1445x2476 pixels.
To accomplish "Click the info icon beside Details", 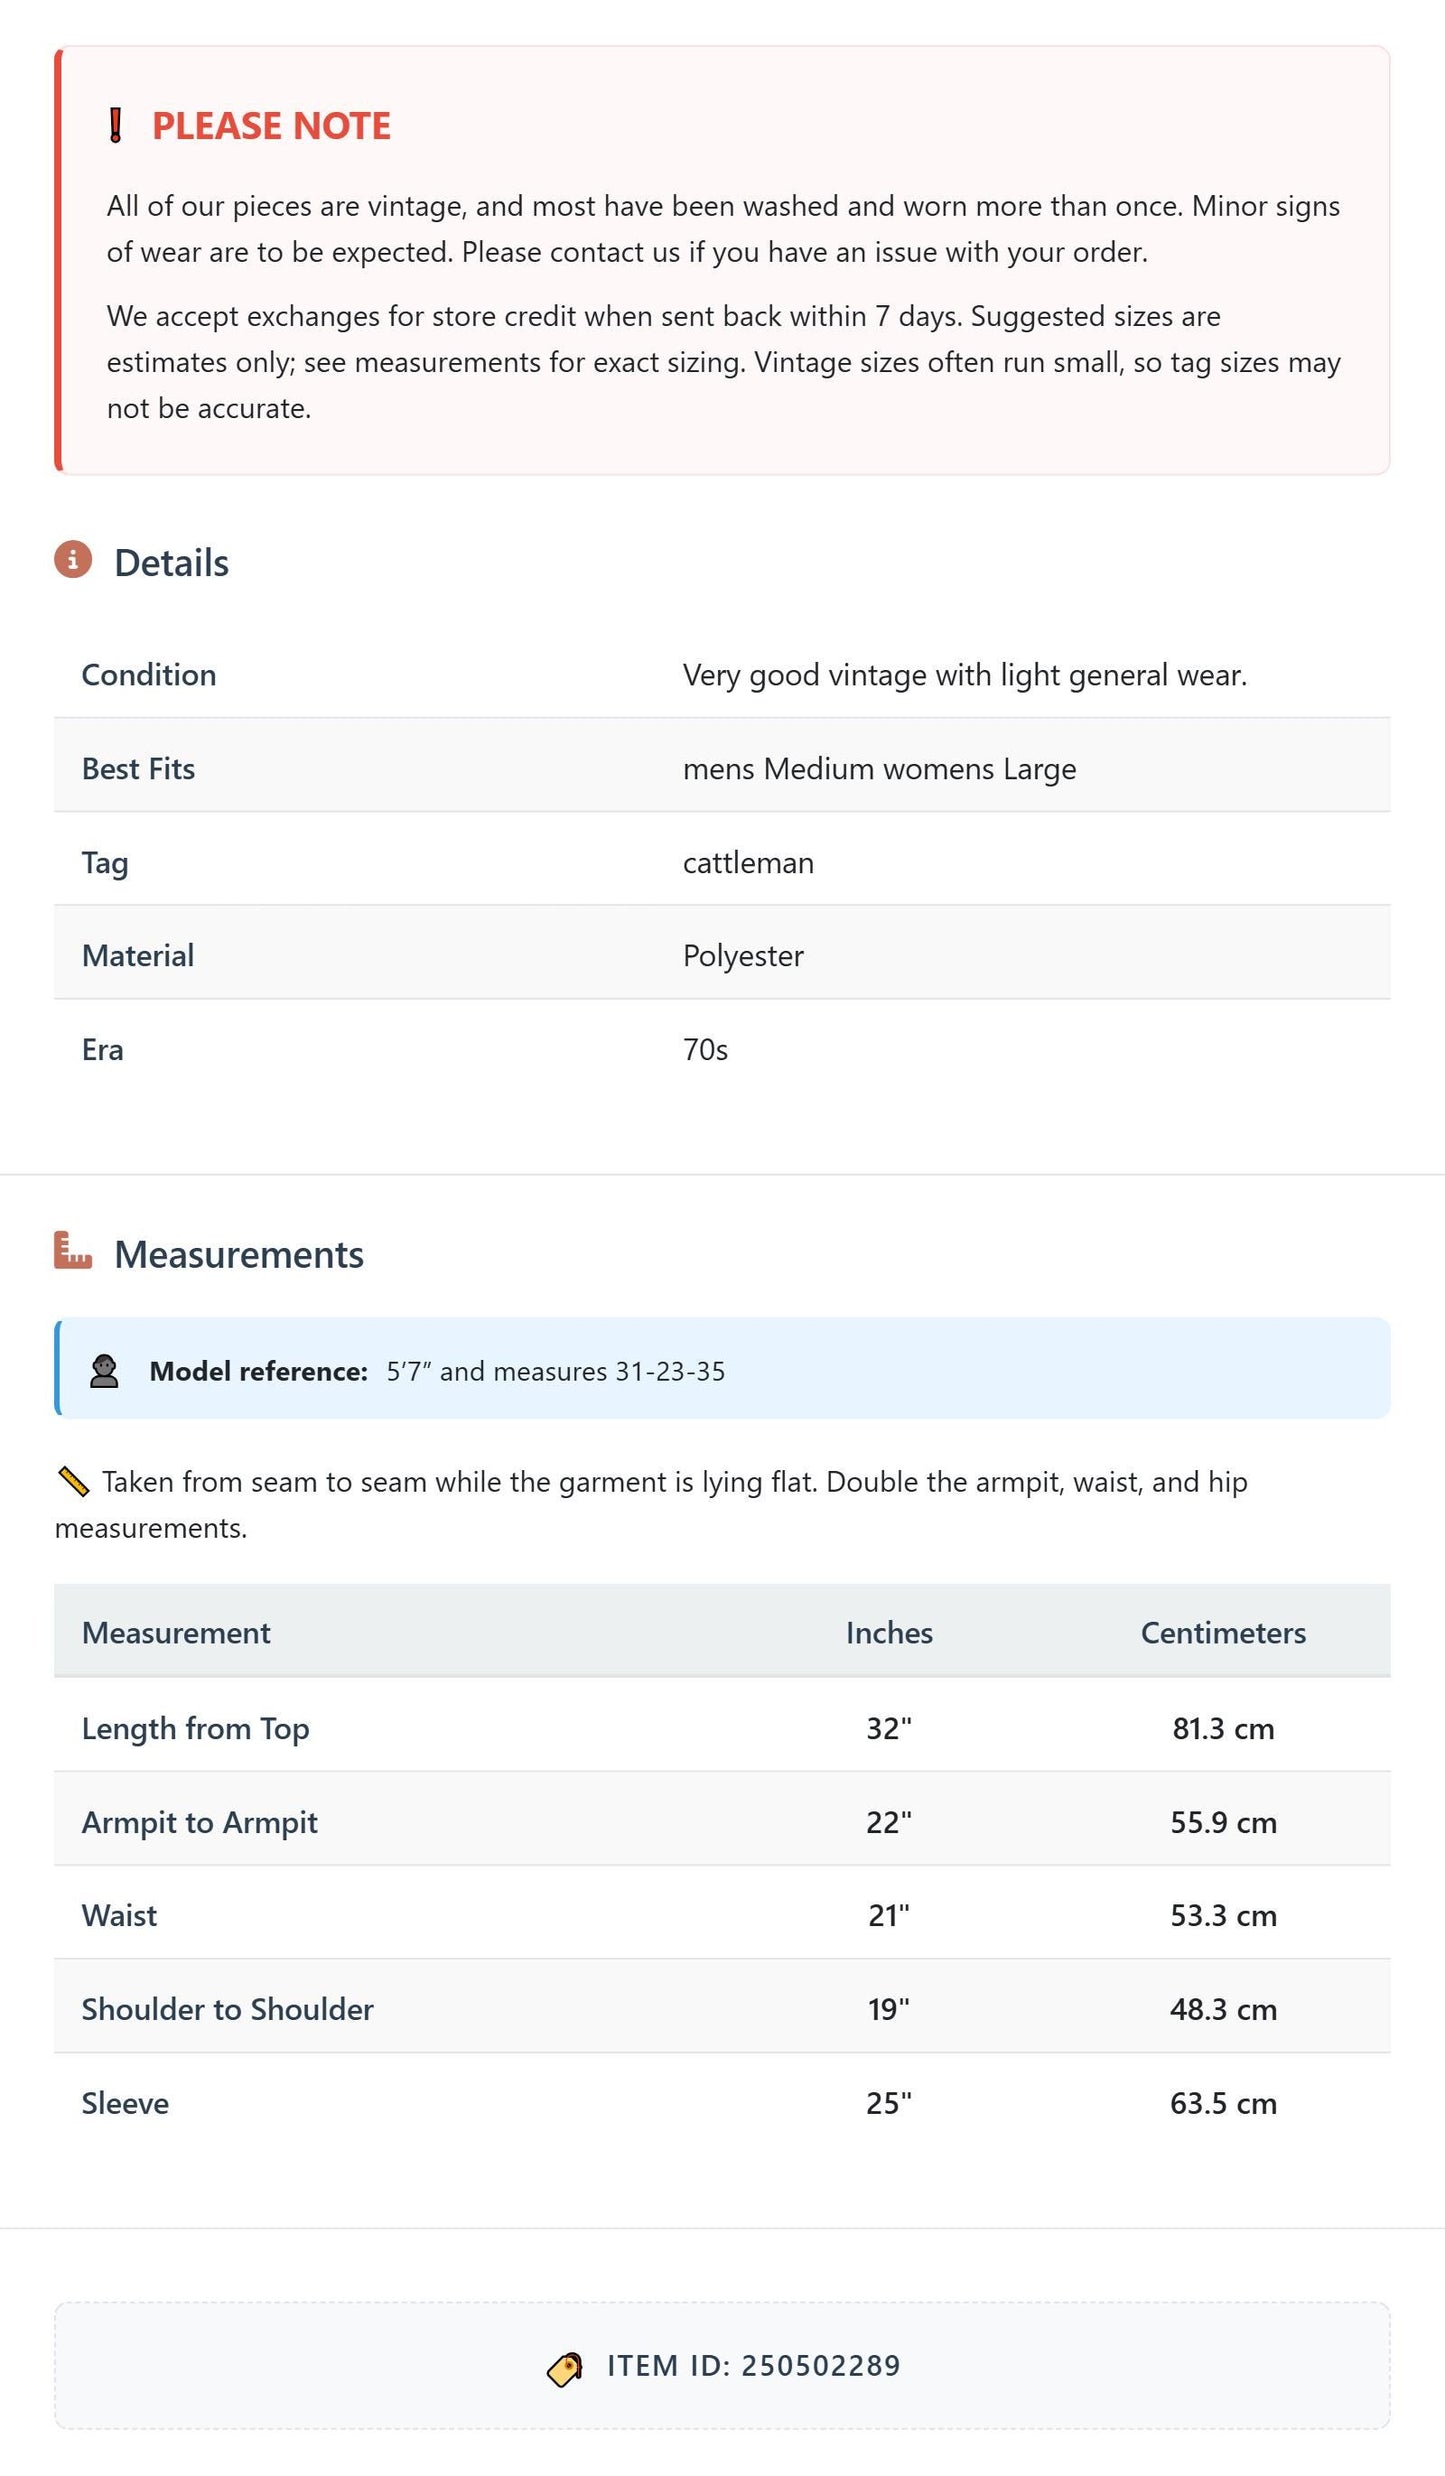I will pyautogui.click(x=73, y=560).
